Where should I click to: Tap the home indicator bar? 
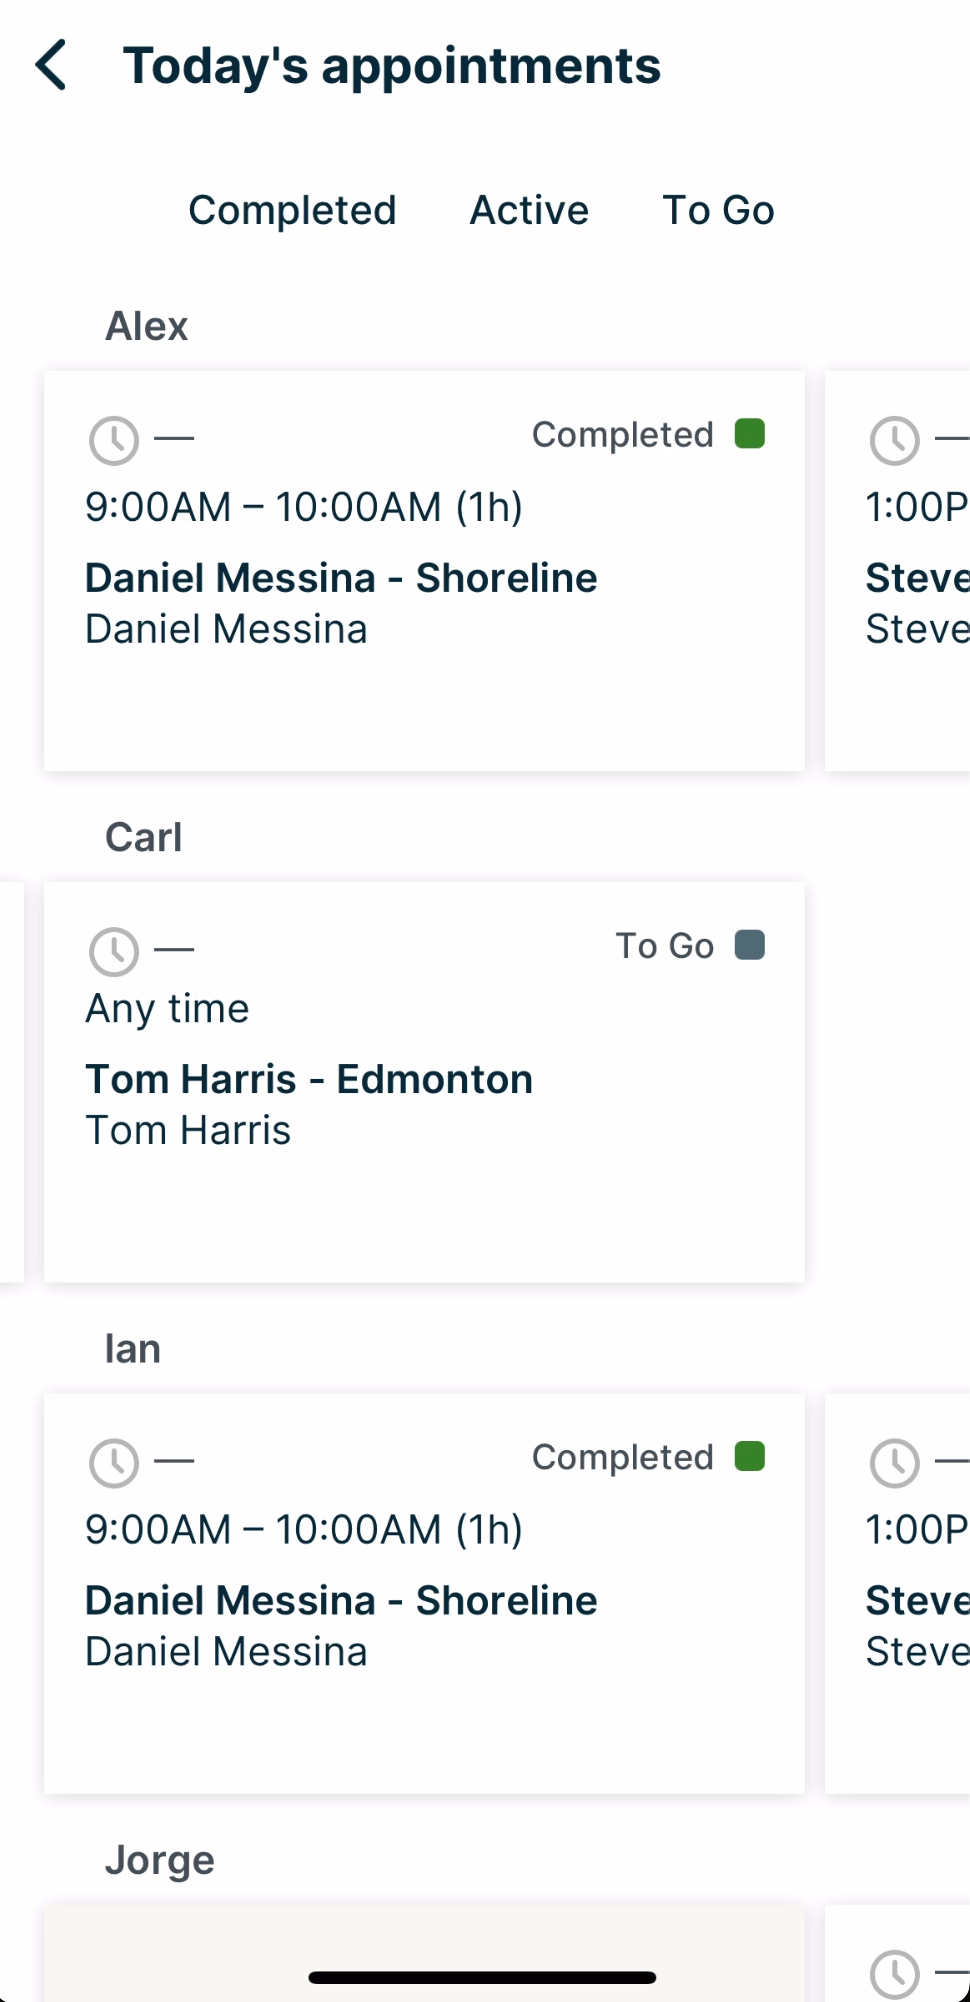point(482,1977)
